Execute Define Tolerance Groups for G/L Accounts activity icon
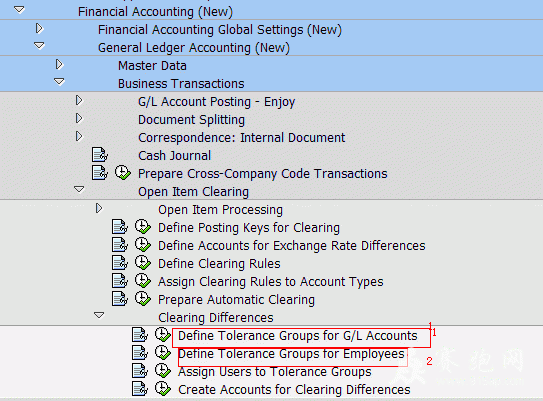543x401 pixels. tap(163, 335)
